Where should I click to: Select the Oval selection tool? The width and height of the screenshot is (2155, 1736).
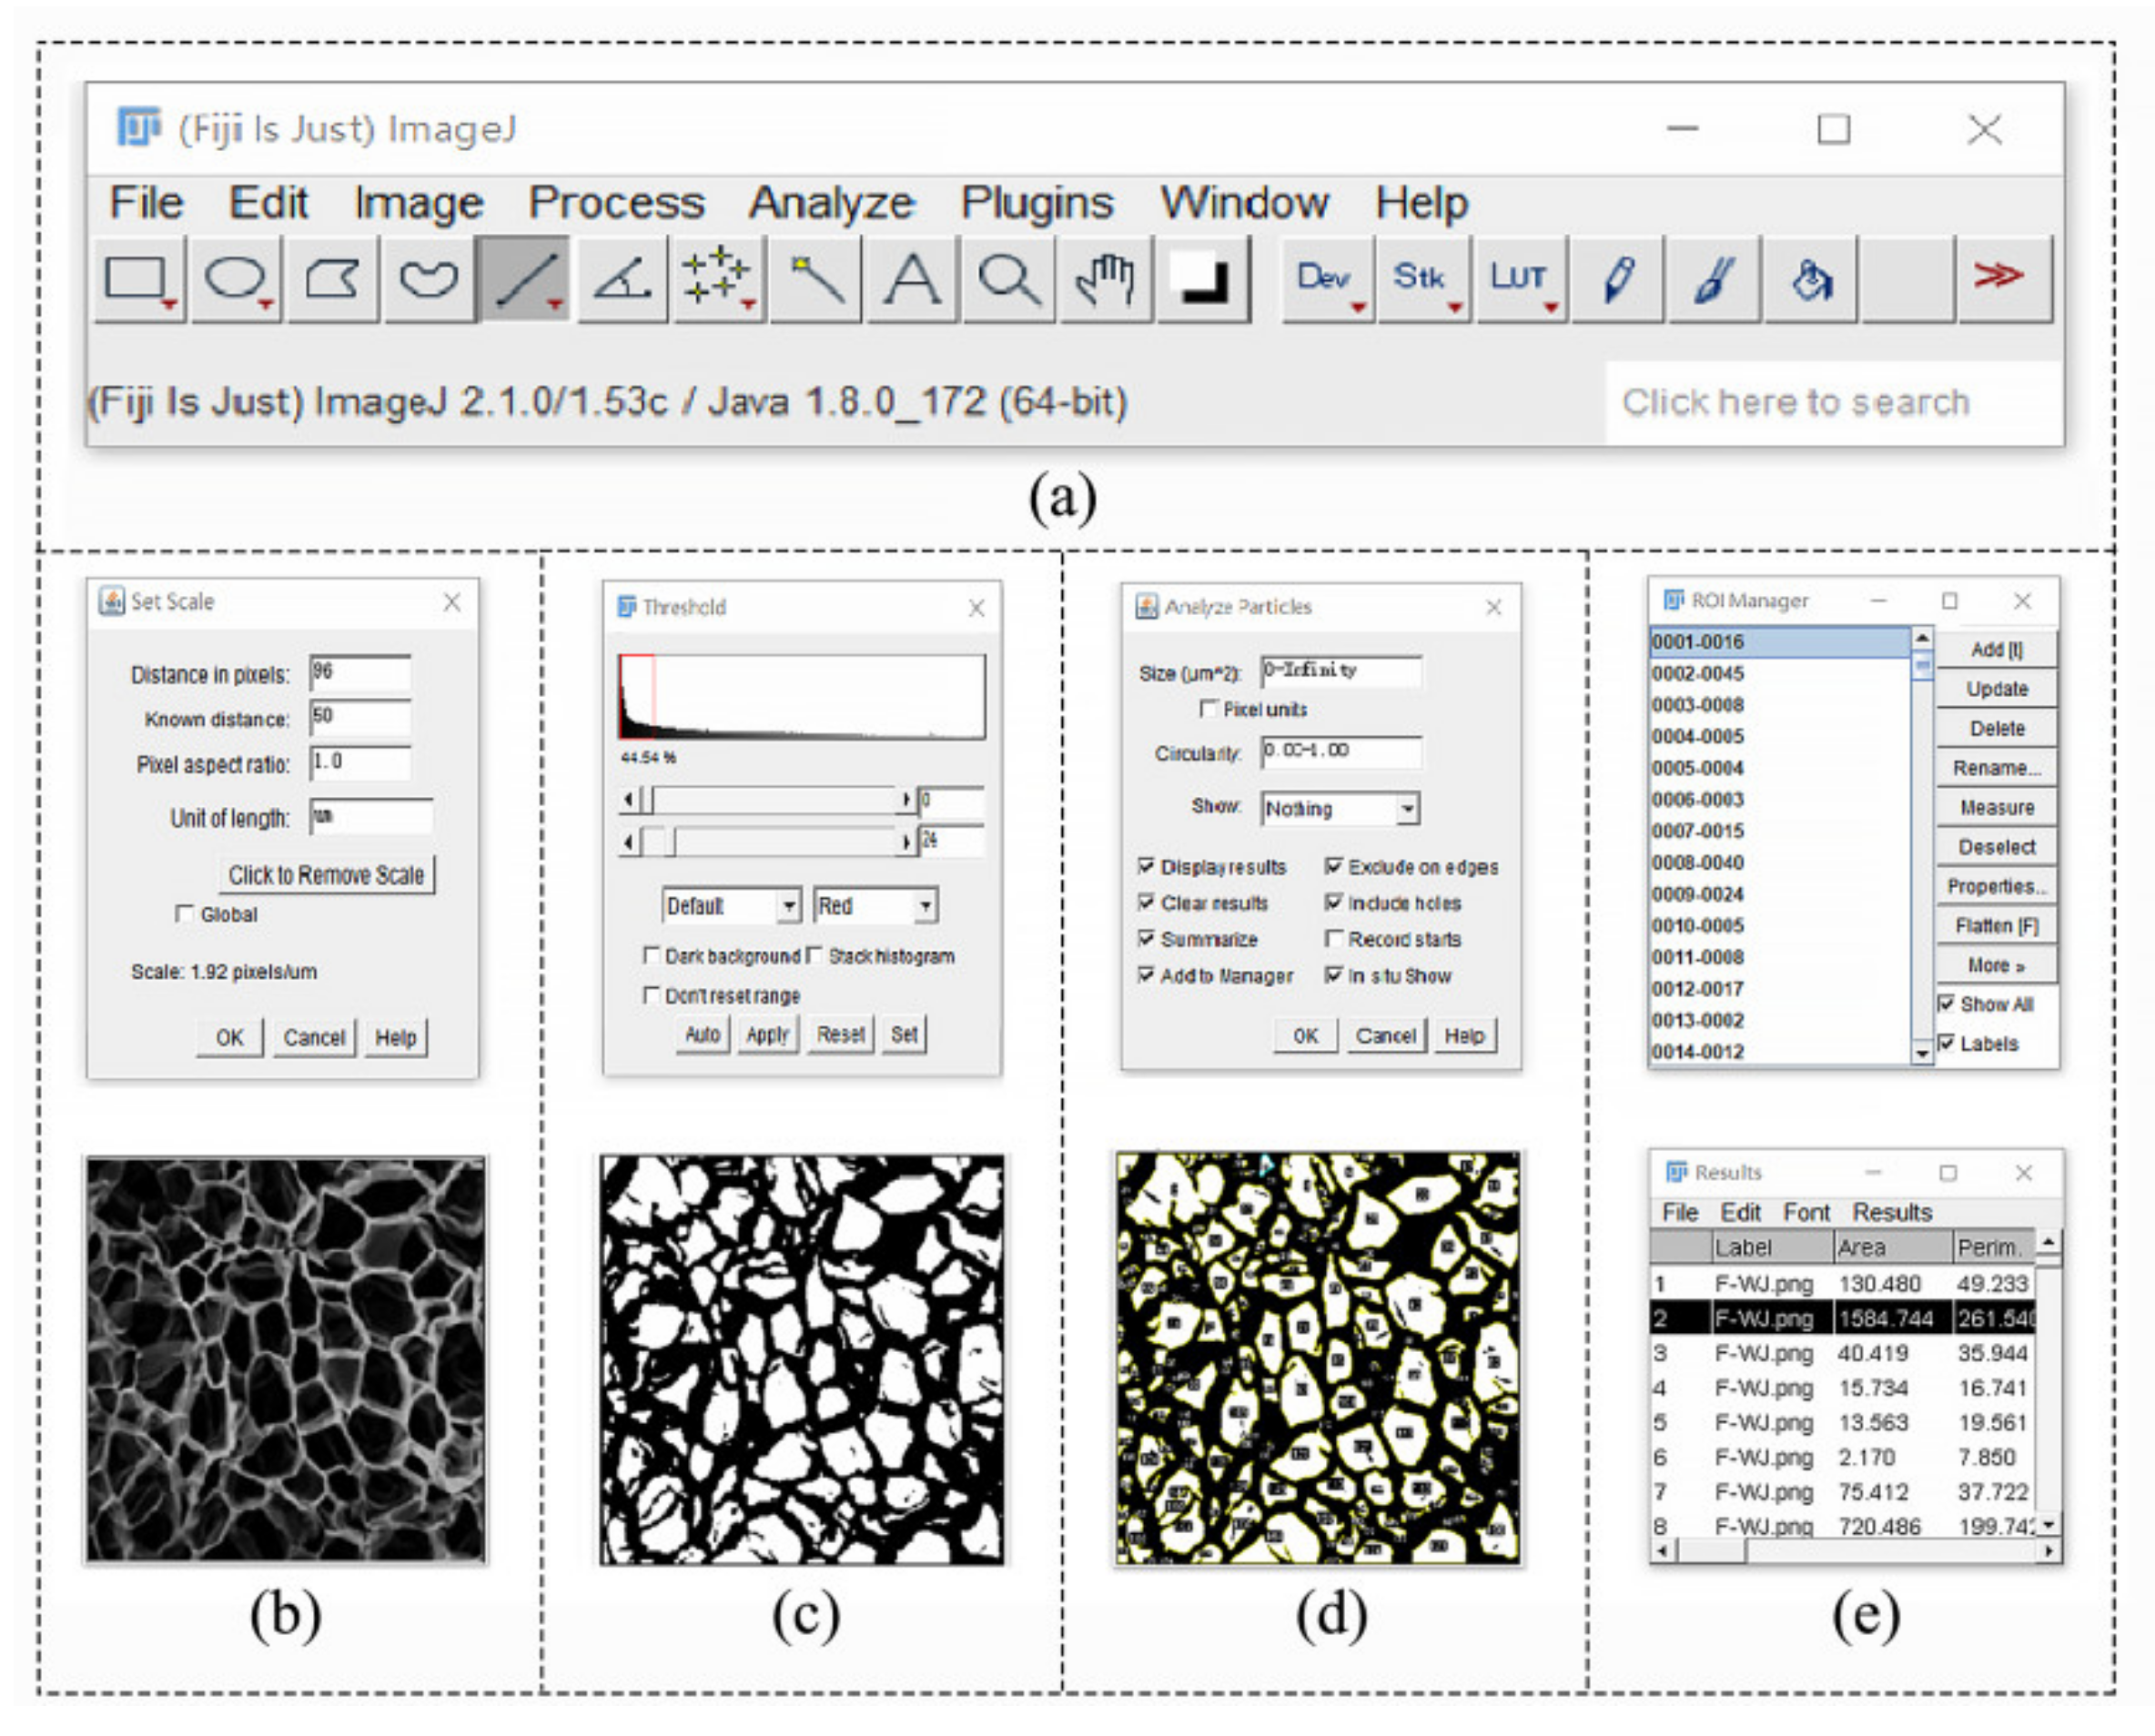[236, 279]
